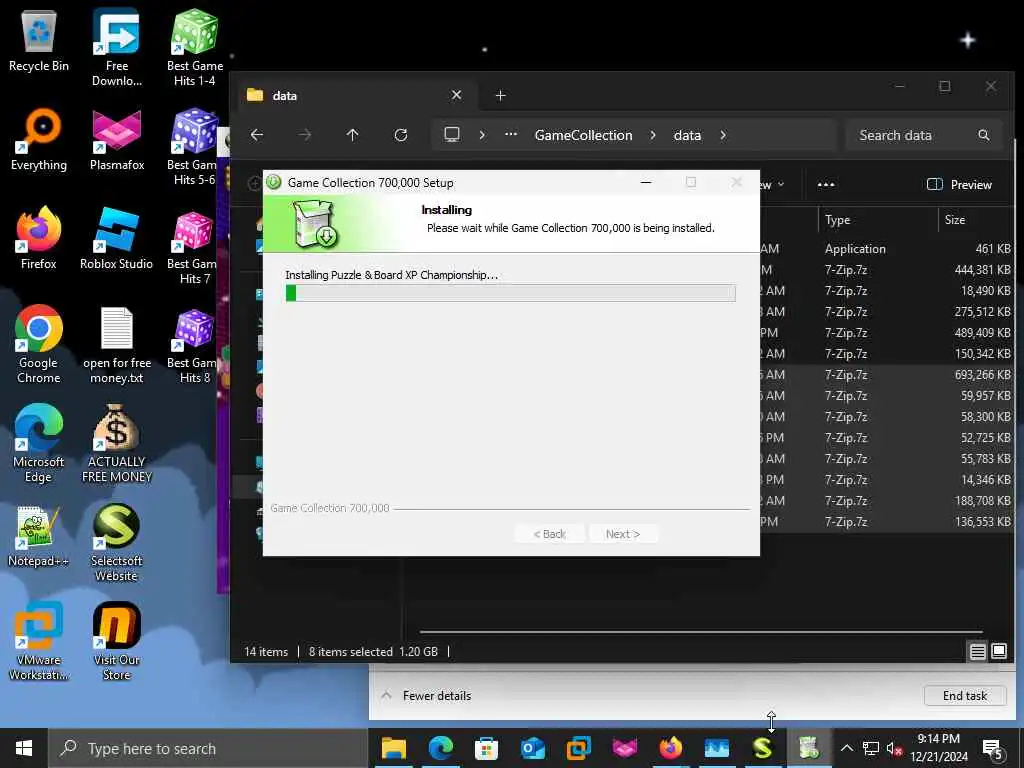Open Best Game Hits 5-6 shortcut
The image size is (1024, 768).
[193, 147]
